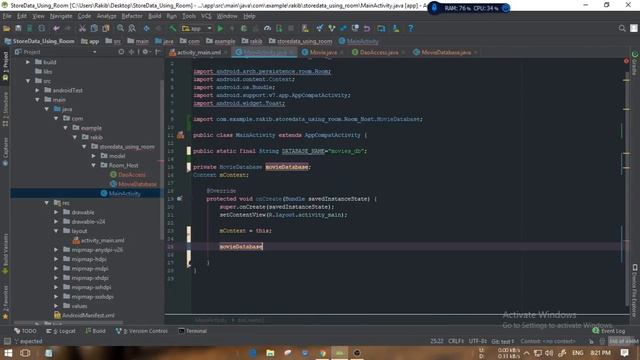Open Project panel settings gear
This screenshot has width=640, height=360.
[x=145, y=52]
